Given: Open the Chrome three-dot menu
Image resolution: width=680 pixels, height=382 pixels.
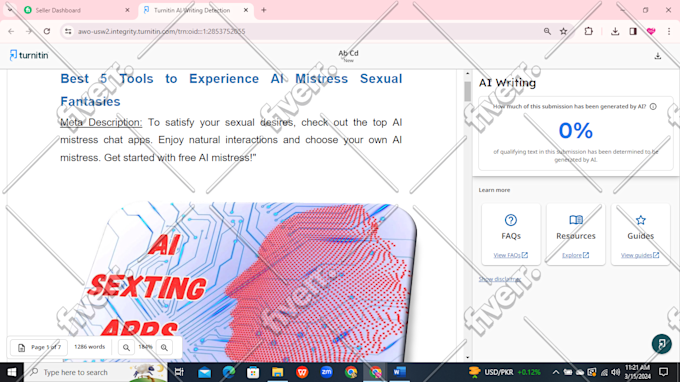Looking at the screenshot, I should [669, 31].
